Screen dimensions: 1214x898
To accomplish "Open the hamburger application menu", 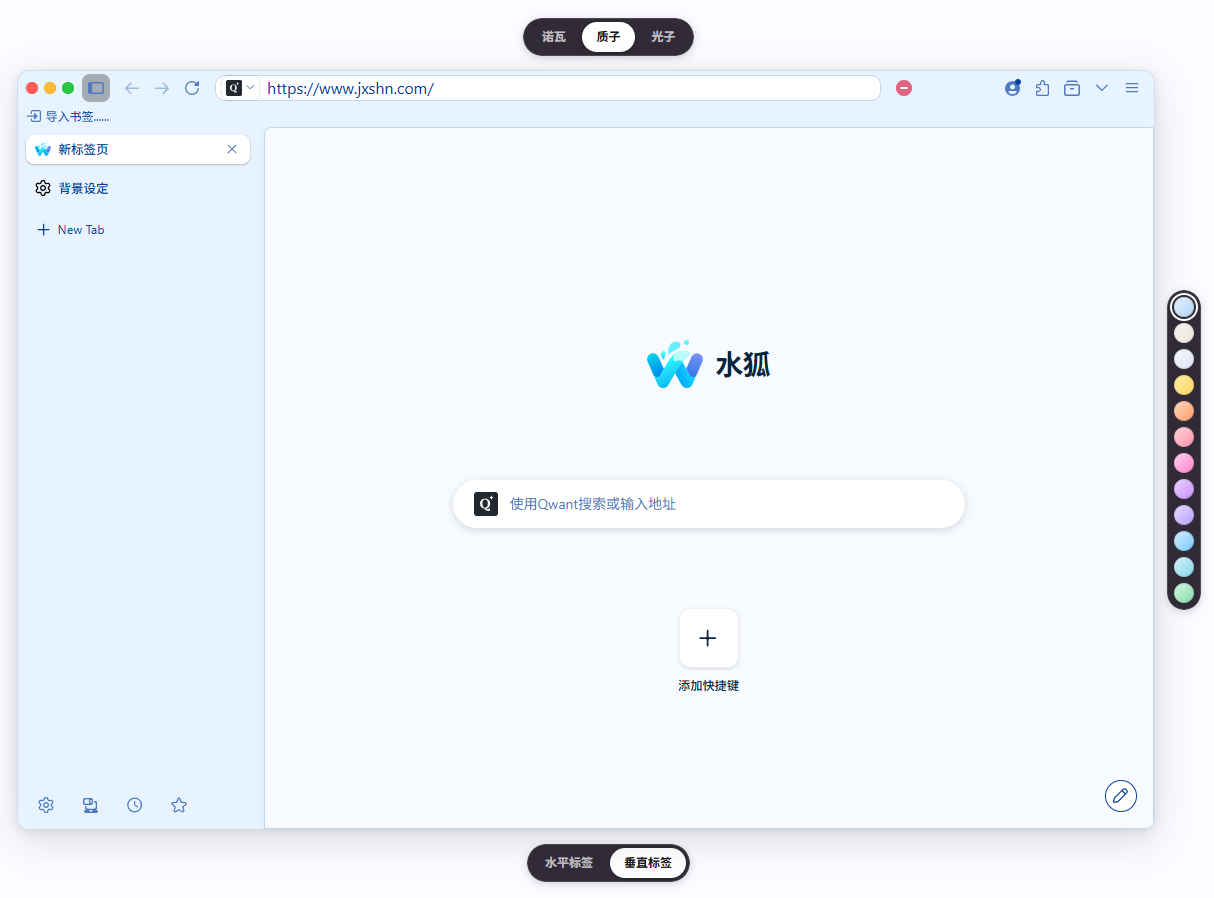I will click(x=1132, y=88).
